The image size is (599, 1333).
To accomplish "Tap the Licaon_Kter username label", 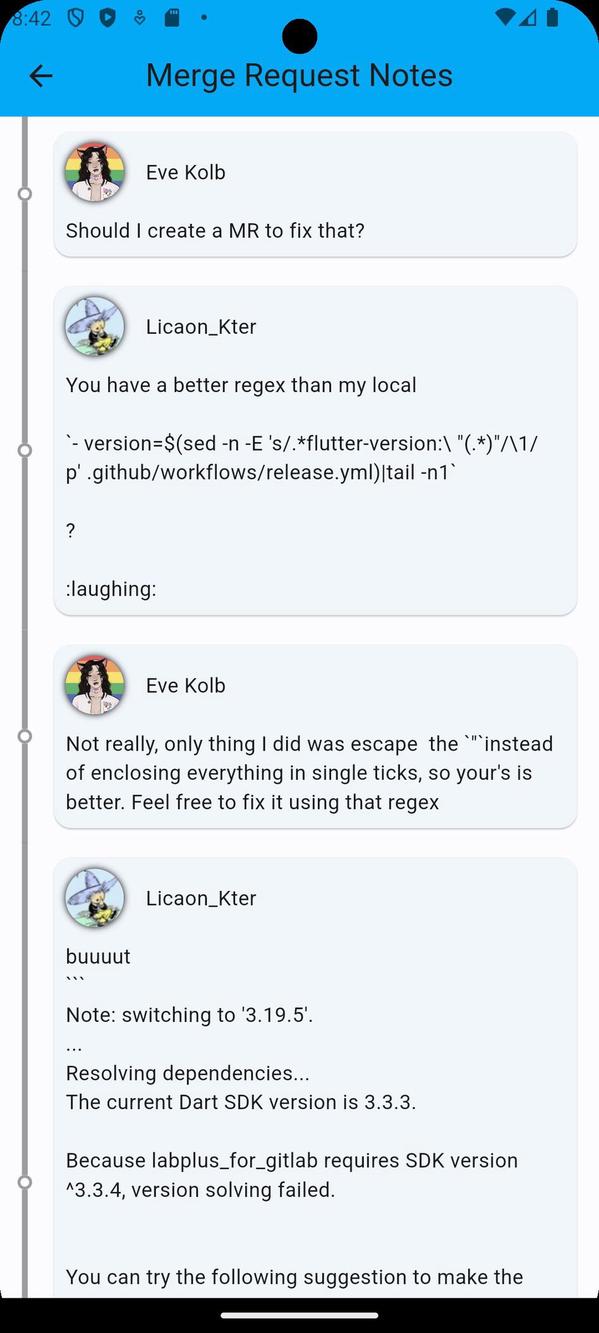I will pyautogui.click(x=201, y=326).
